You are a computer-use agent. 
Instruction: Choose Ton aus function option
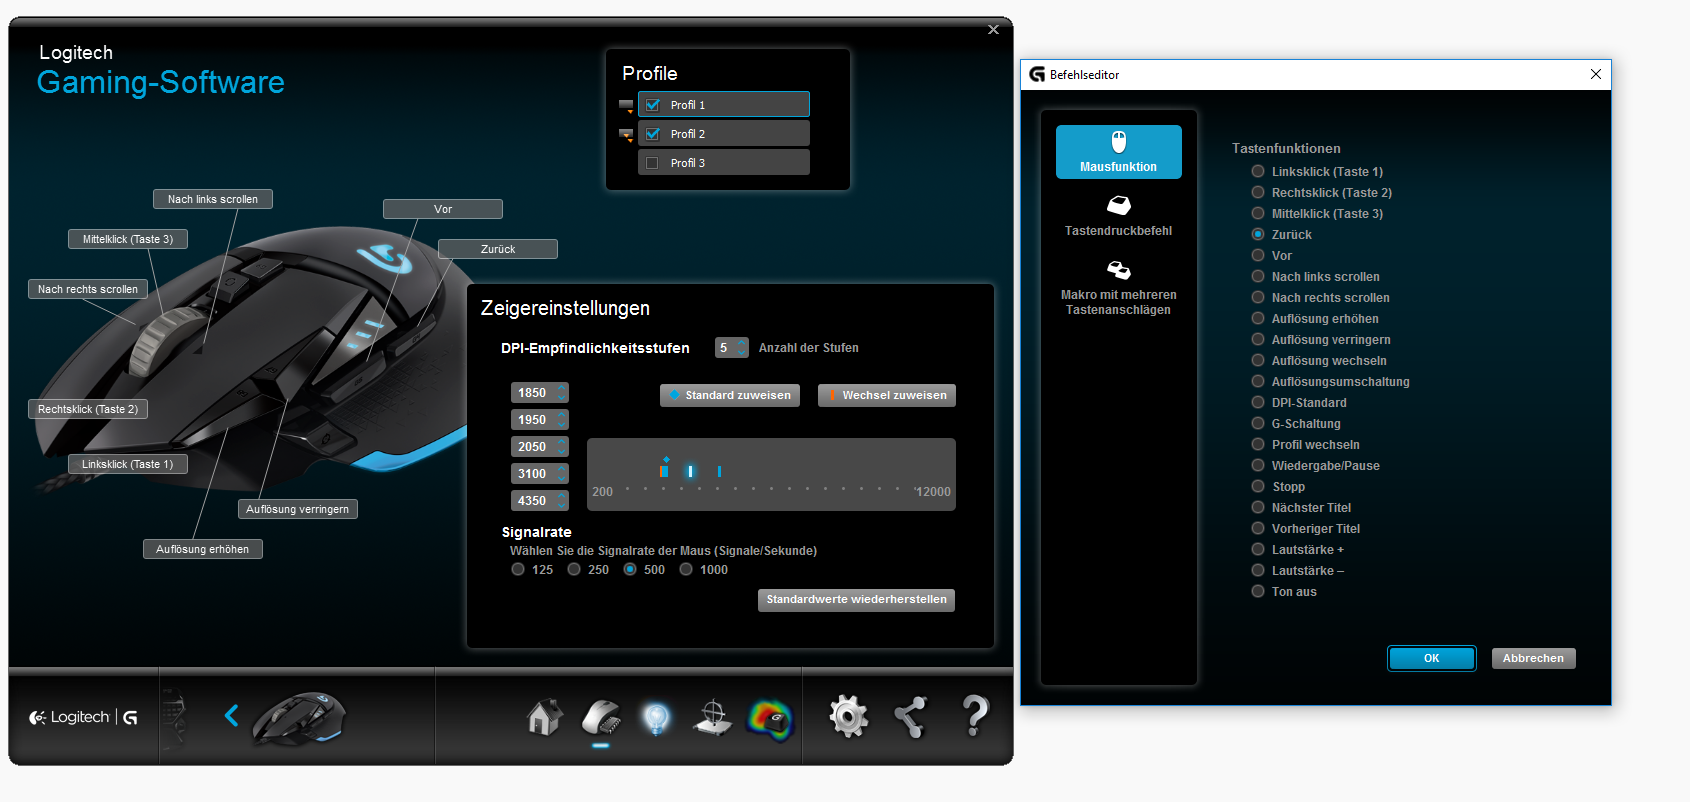[1258, 591]
